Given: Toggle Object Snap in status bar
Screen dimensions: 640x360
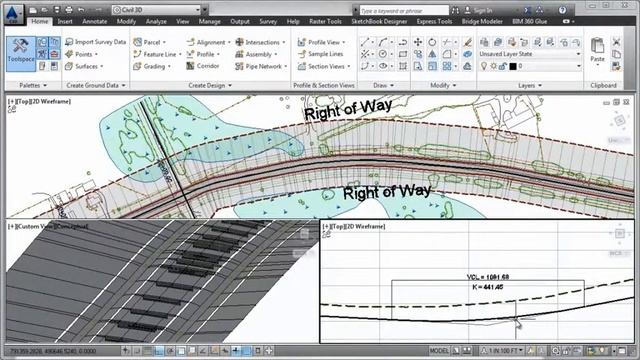Looking at the screenshot, I should (181, 350).
